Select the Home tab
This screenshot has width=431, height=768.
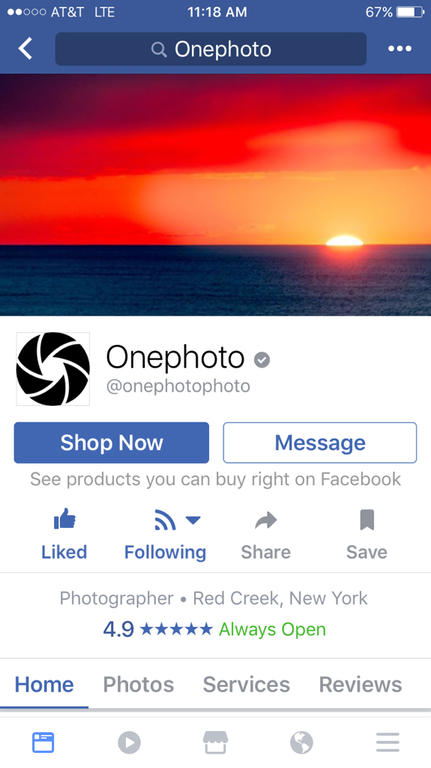coord(44,684)
